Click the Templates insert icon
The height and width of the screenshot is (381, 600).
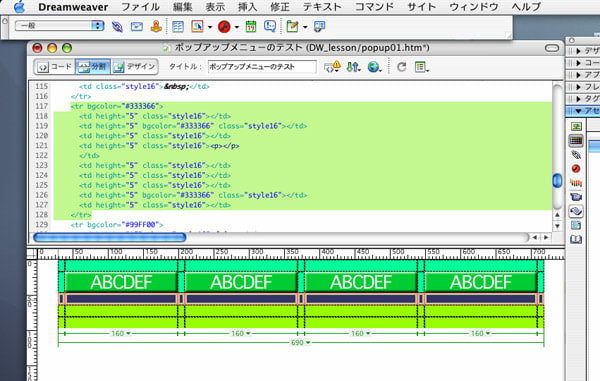click(x=292, y=26)
